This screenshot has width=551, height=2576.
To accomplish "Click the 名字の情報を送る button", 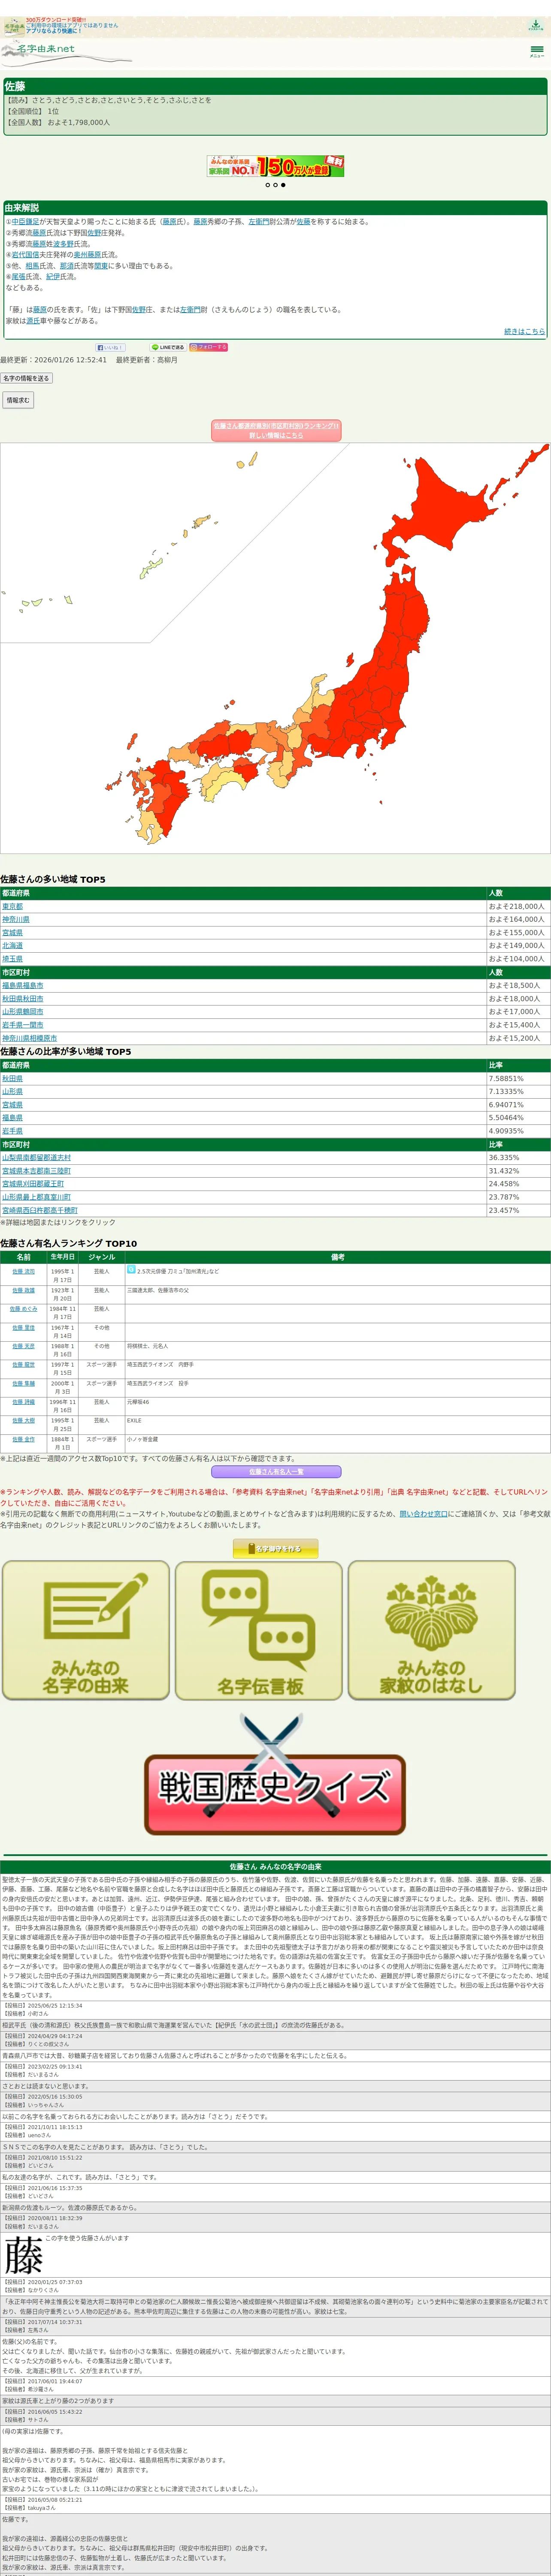I will (x=26, y=378).
